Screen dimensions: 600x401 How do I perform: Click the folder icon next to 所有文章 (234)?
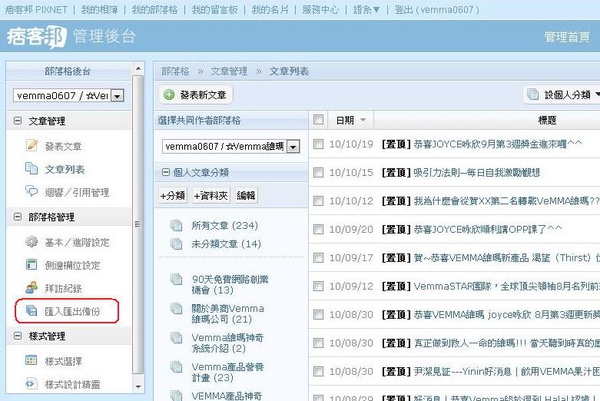[176, 225]
